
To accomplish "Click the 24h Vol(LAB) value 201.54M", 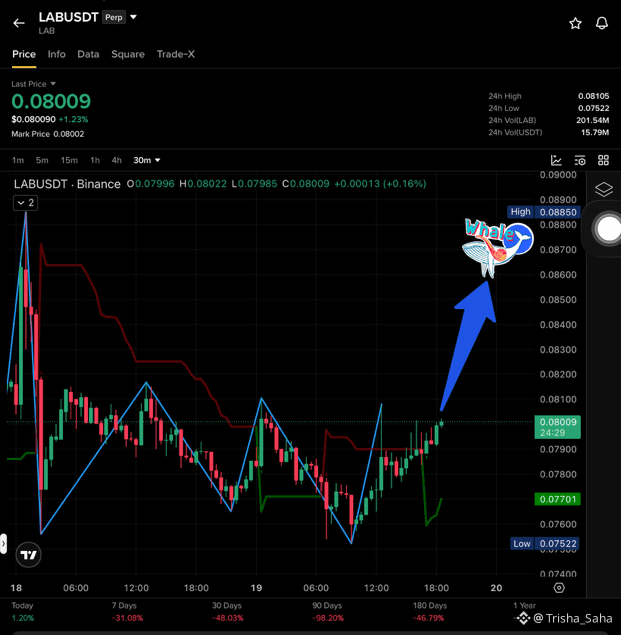I will pos(593,120).
